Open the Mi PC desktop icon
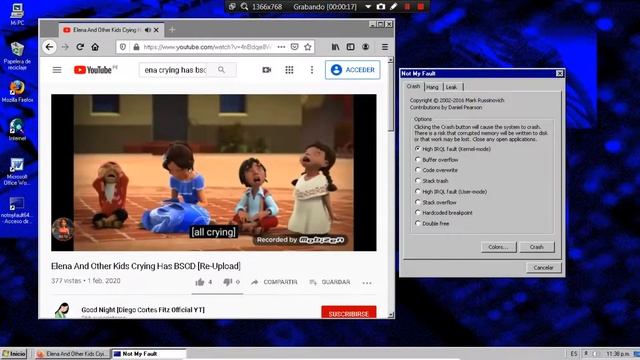This screenshot has width=640, height=360. pyautogui.click(x=17, y=13)
